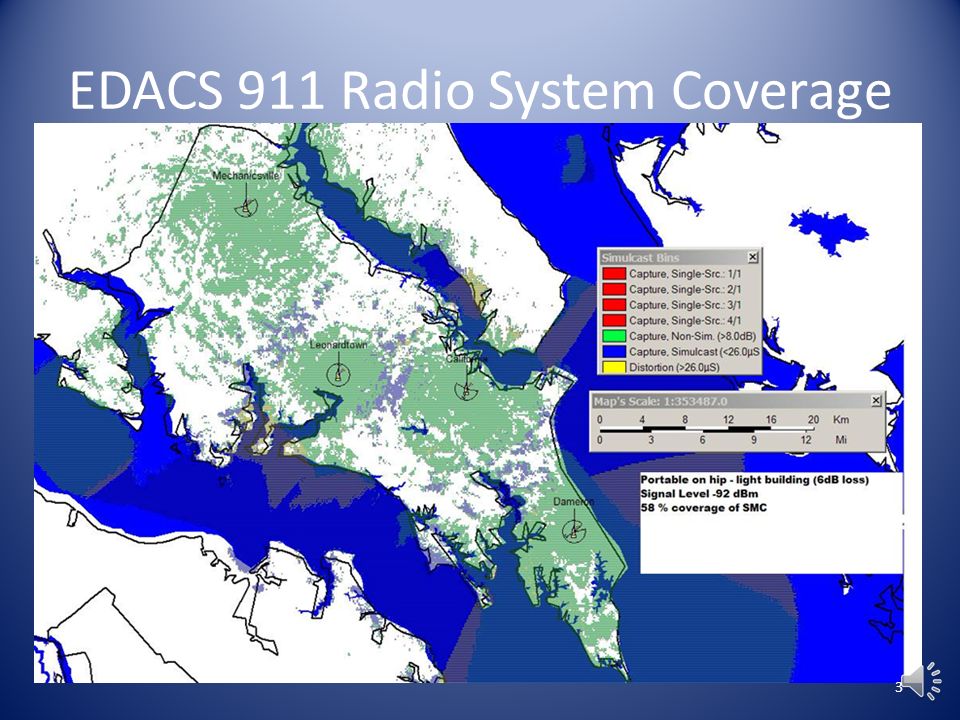Image resolution: width=960 pixels, height=720 pixels.
Task: Select the Mechanicsville tower site icon
Action: (246, 207)
